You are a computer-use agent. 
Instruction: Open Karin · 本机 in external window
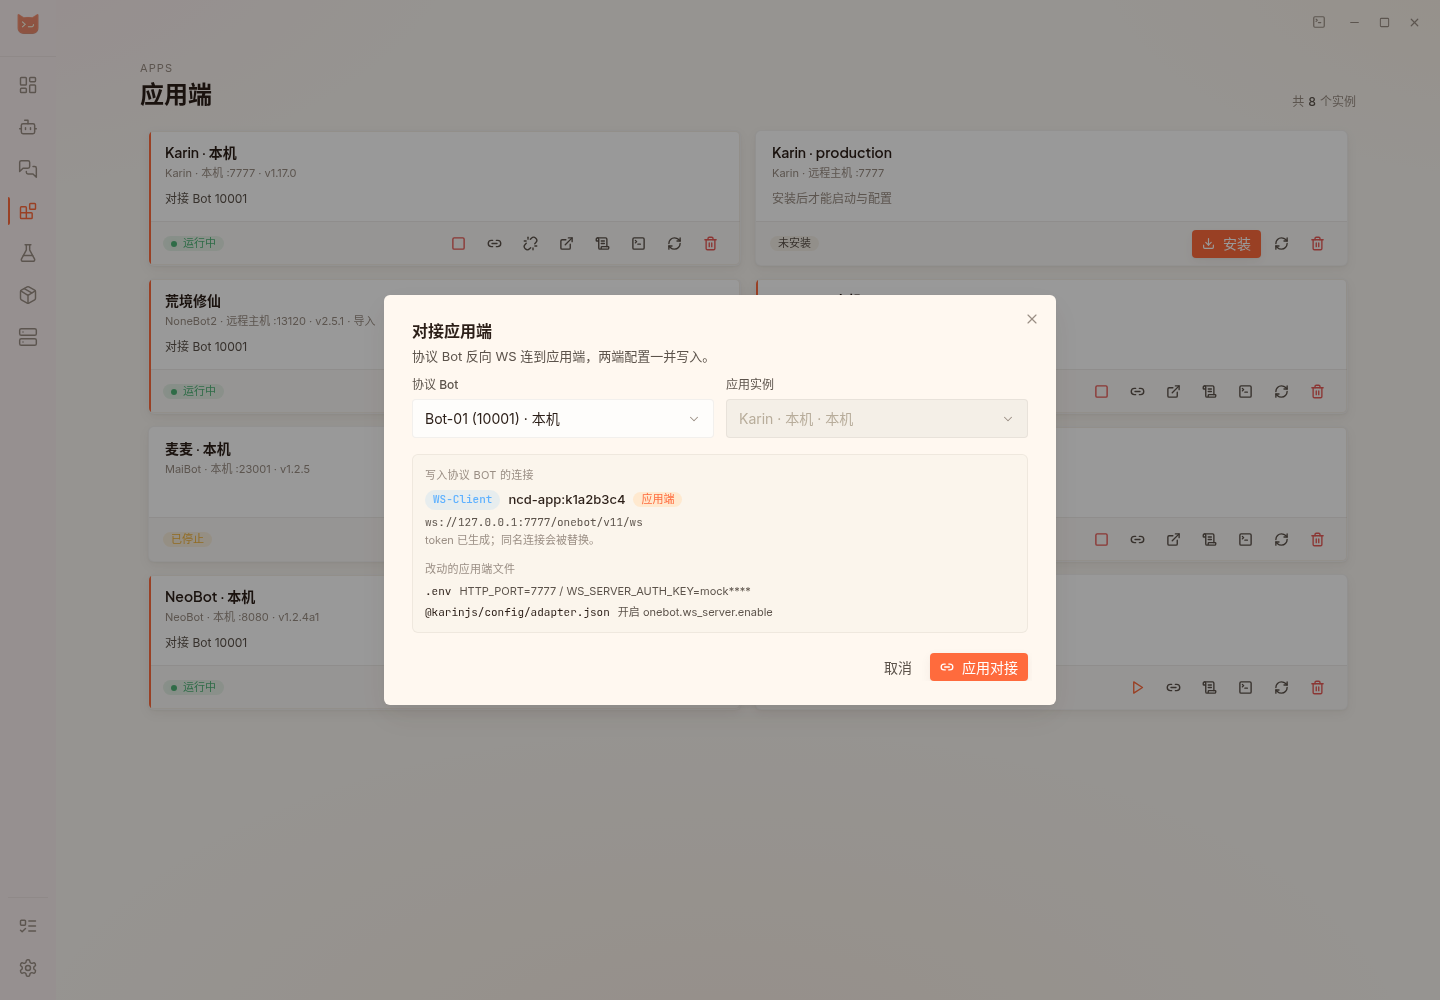[x=567, y=244]
